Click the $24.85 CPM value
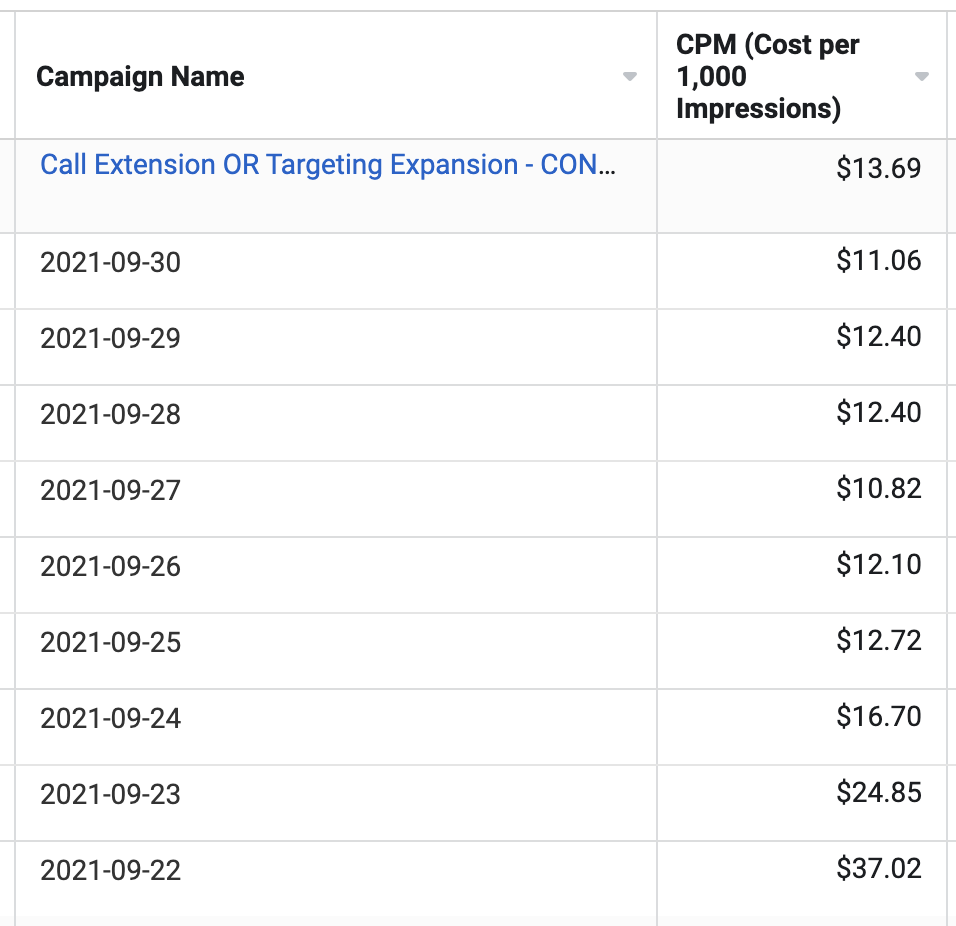Screen dimensions: 956x926 (x=878, y=793)
